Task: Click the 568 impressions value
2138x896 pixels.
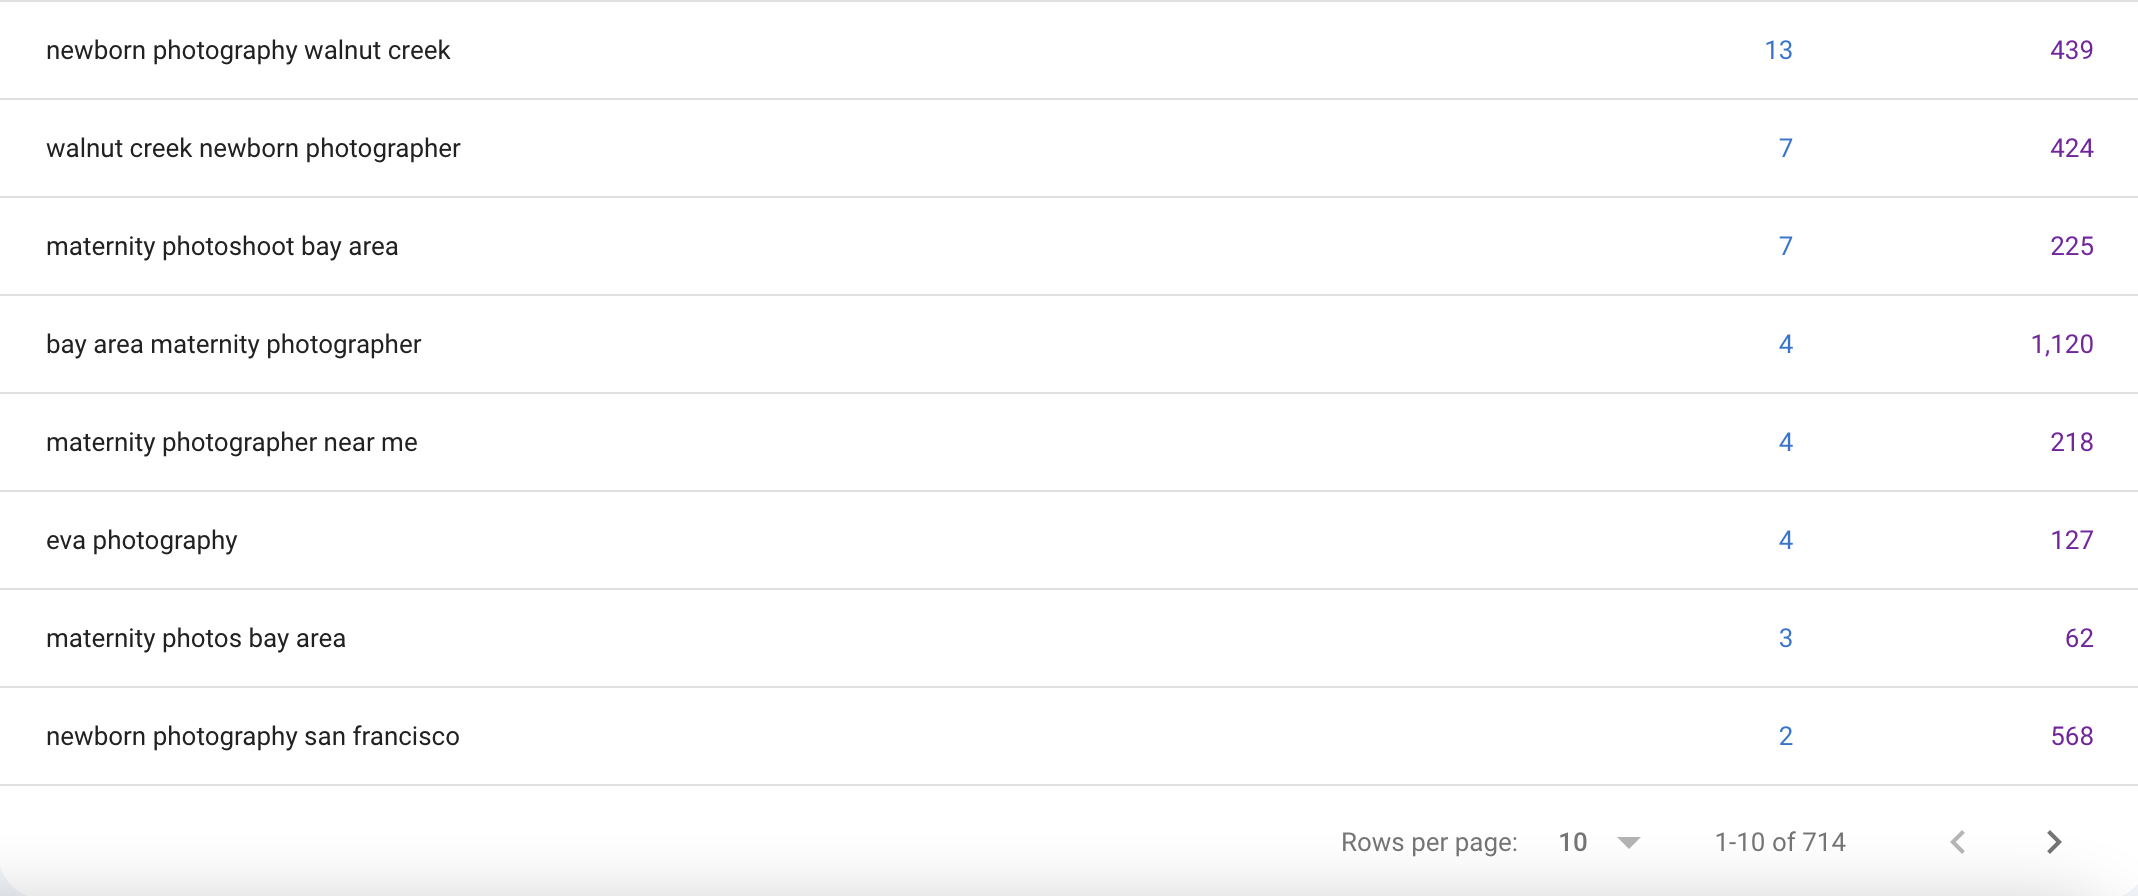Action: click(2071, 736)
